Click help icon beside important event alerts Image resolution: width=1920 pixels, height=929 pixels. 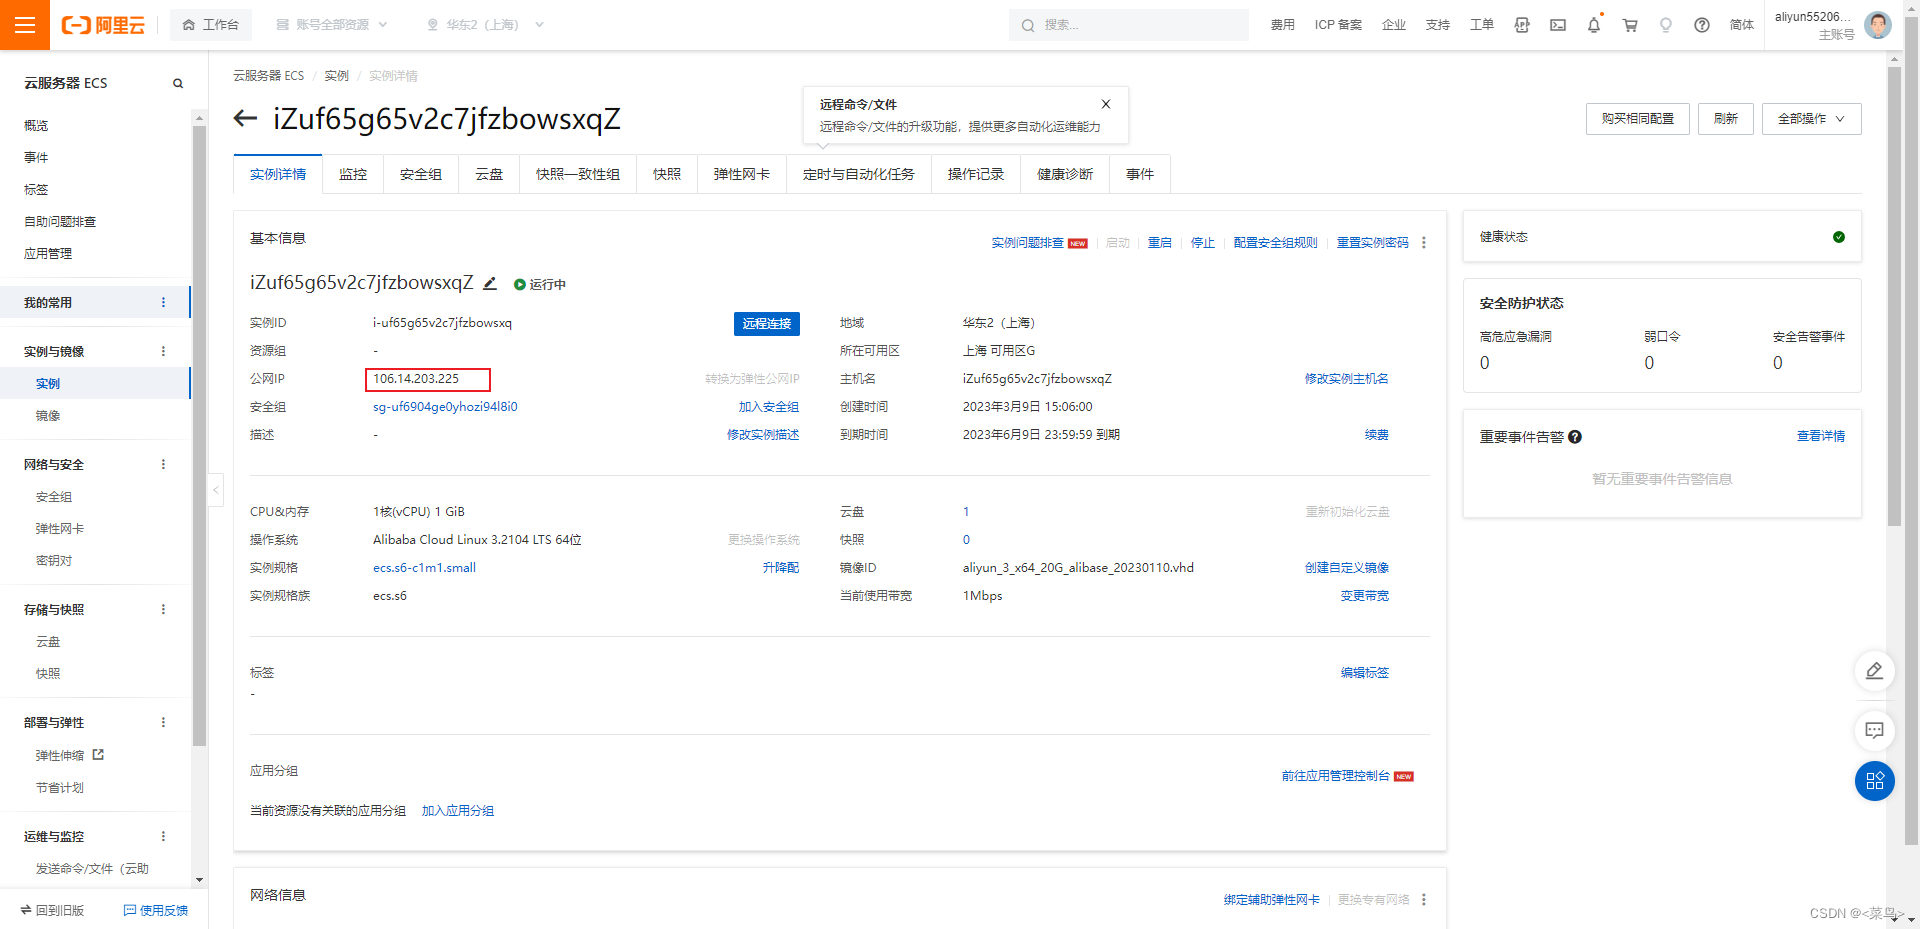[x=1575, y=437]
